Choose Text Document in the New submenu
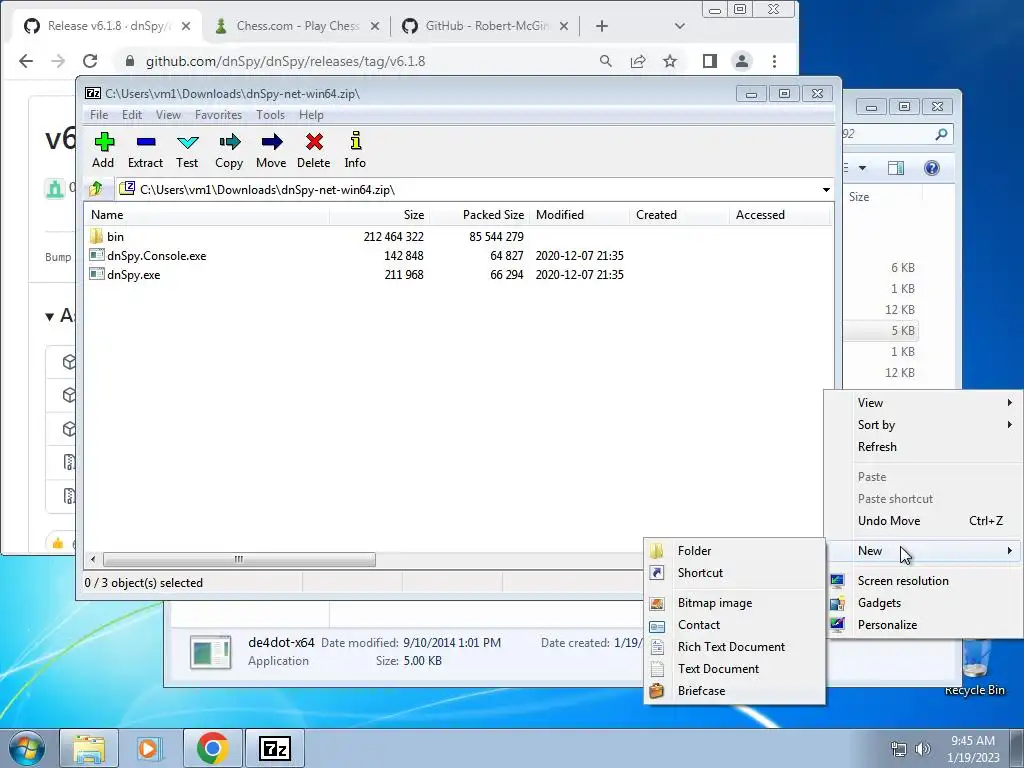 [734, 669]
